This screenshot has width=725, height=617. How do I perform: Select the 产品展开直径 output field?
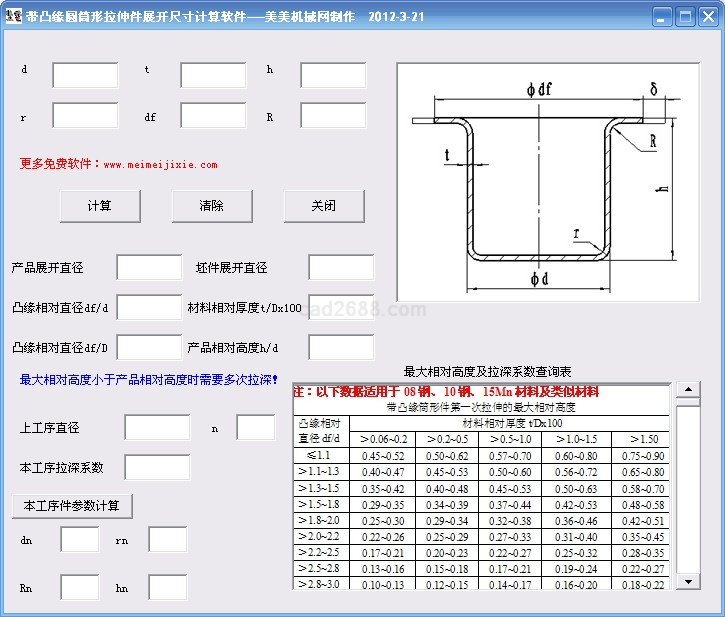[x=149, y=268]
